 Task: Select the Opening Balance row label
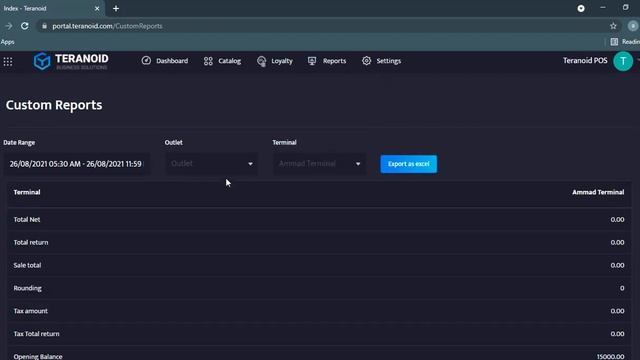click(38, 356)
